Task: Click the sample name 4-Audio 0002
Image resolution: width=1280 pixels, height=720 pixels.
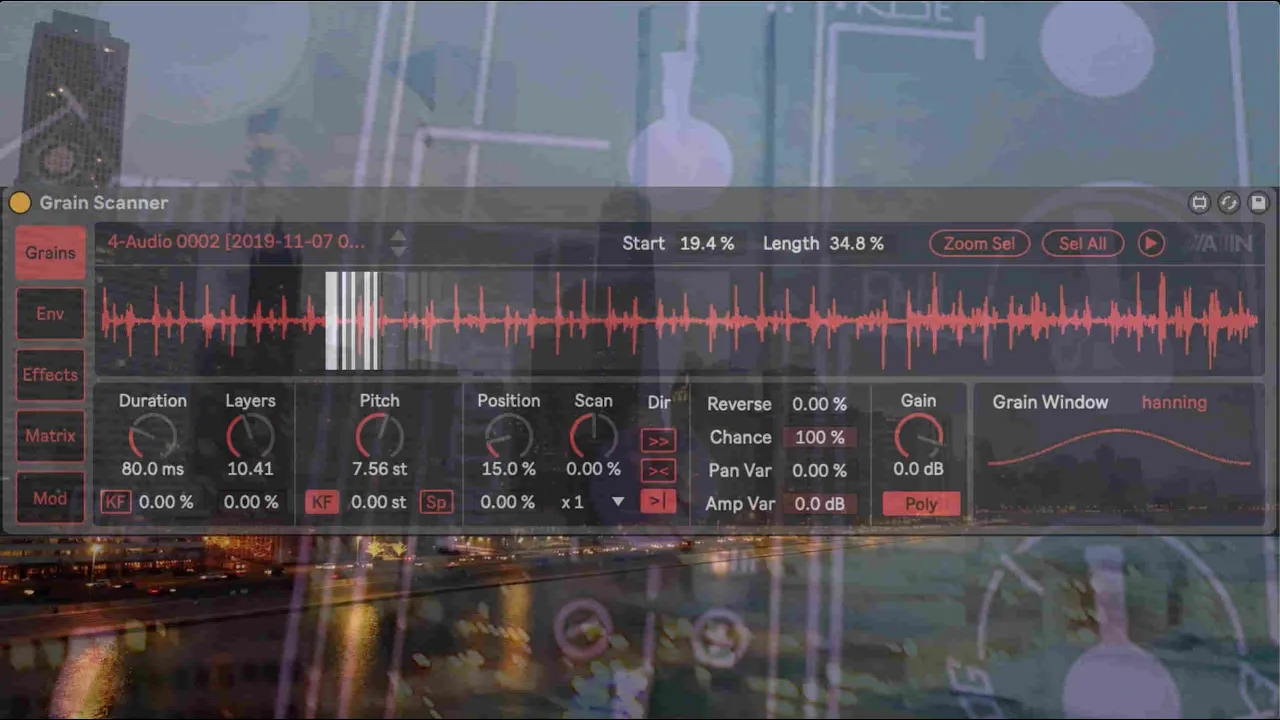Action: (x=236, y=241)
